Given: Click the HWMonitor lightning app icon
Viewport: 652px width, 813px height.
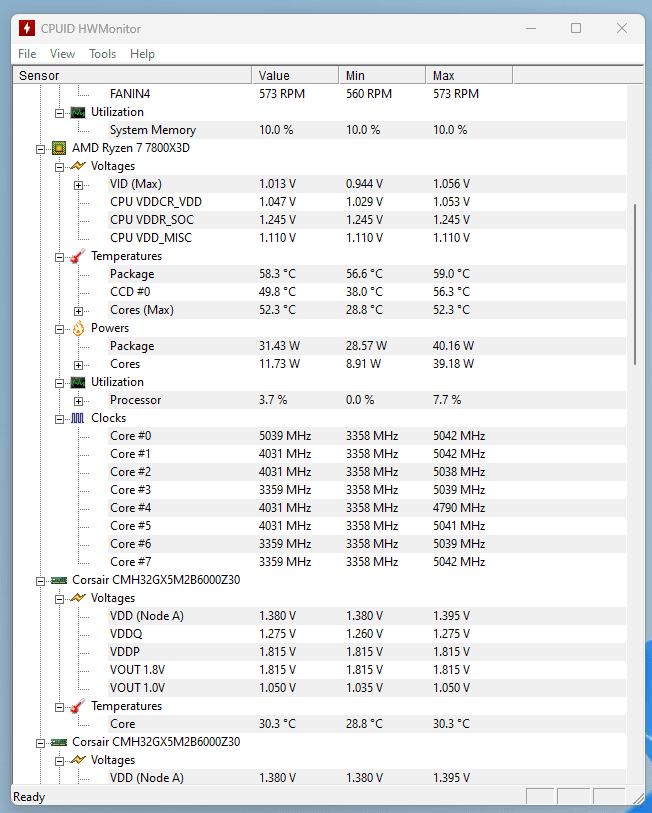Looking at the screenshot, I should point(27,28).
